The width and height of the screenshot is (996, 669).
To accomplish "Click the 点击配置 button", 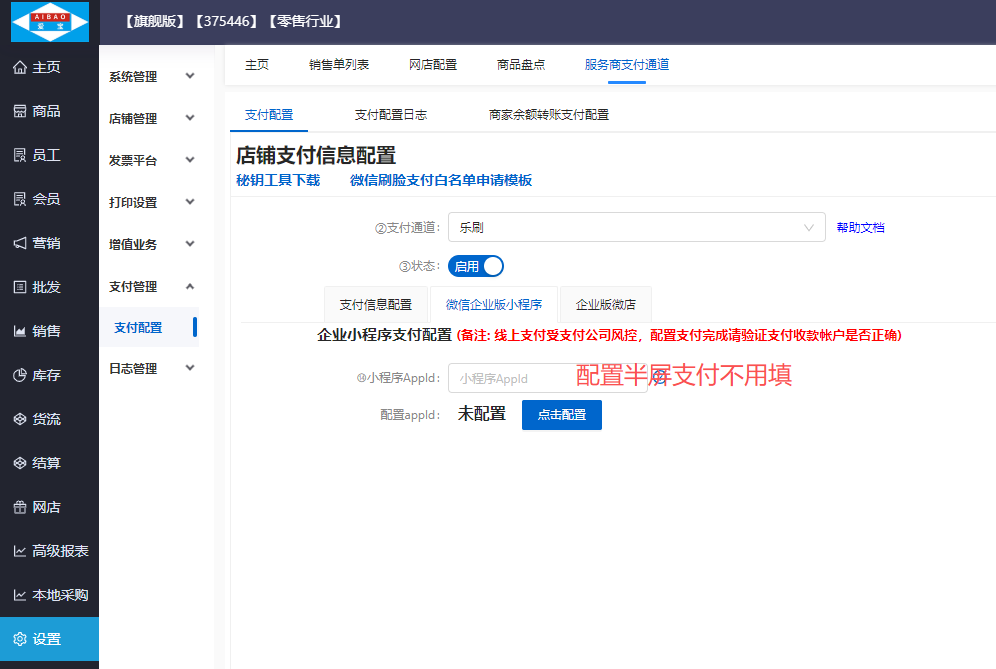I will click(x=561, y=414).
